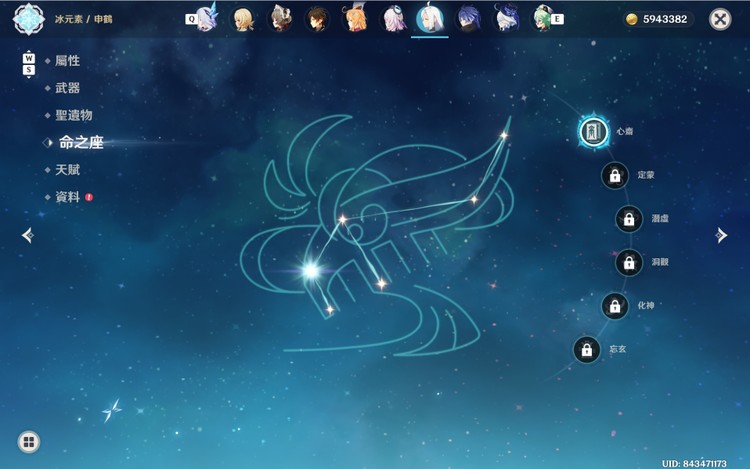Select the orange-haired character portrait
This screenshot has height=469, width=750.
pos(355,19)
